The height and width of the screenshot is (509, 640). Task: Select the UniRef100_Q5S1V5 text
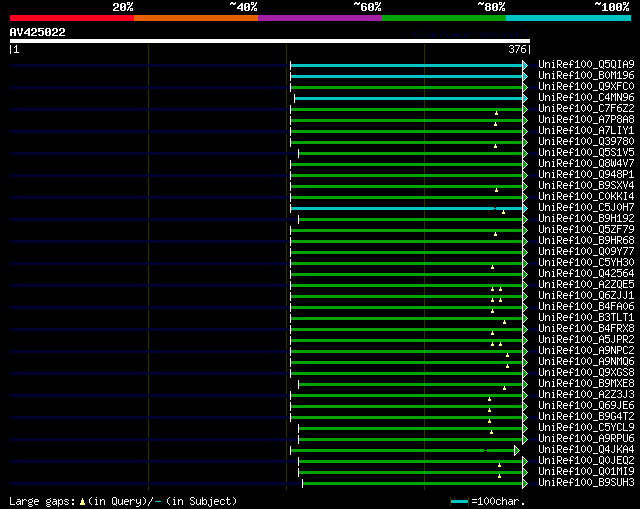point(586,153)
